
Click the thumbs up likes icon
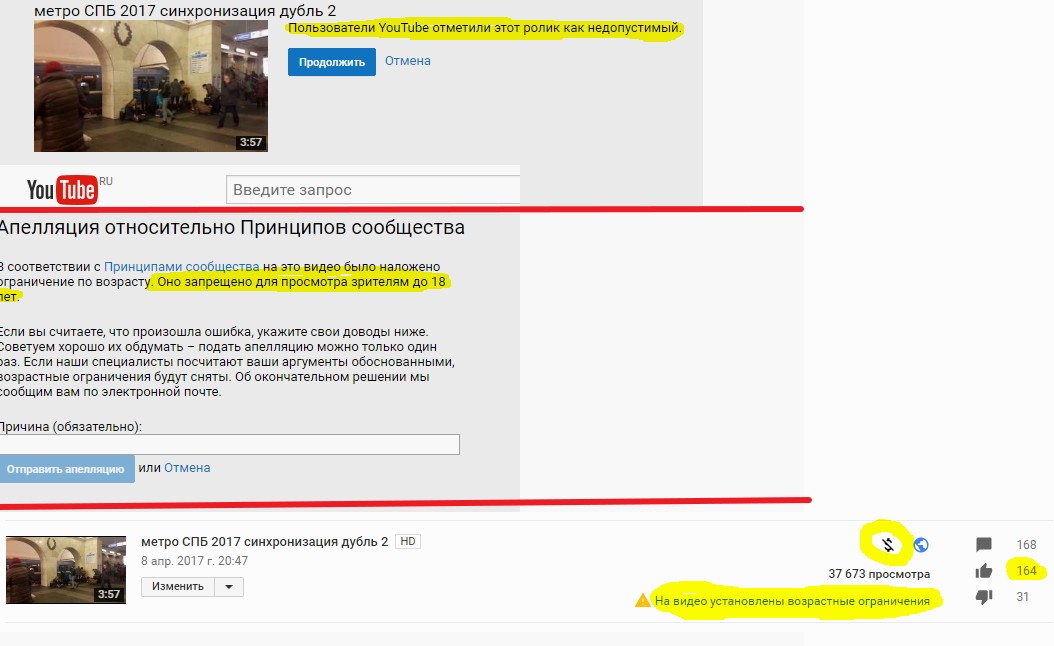(x=983, y=571)
